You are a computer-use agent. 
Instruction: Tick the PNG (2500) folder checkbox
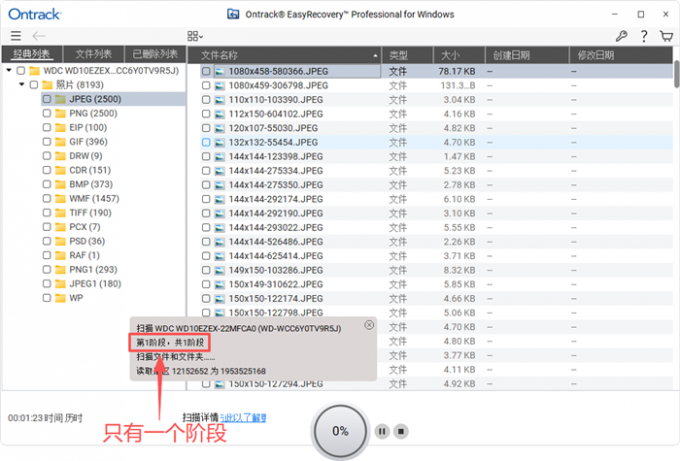coord(47,114)
